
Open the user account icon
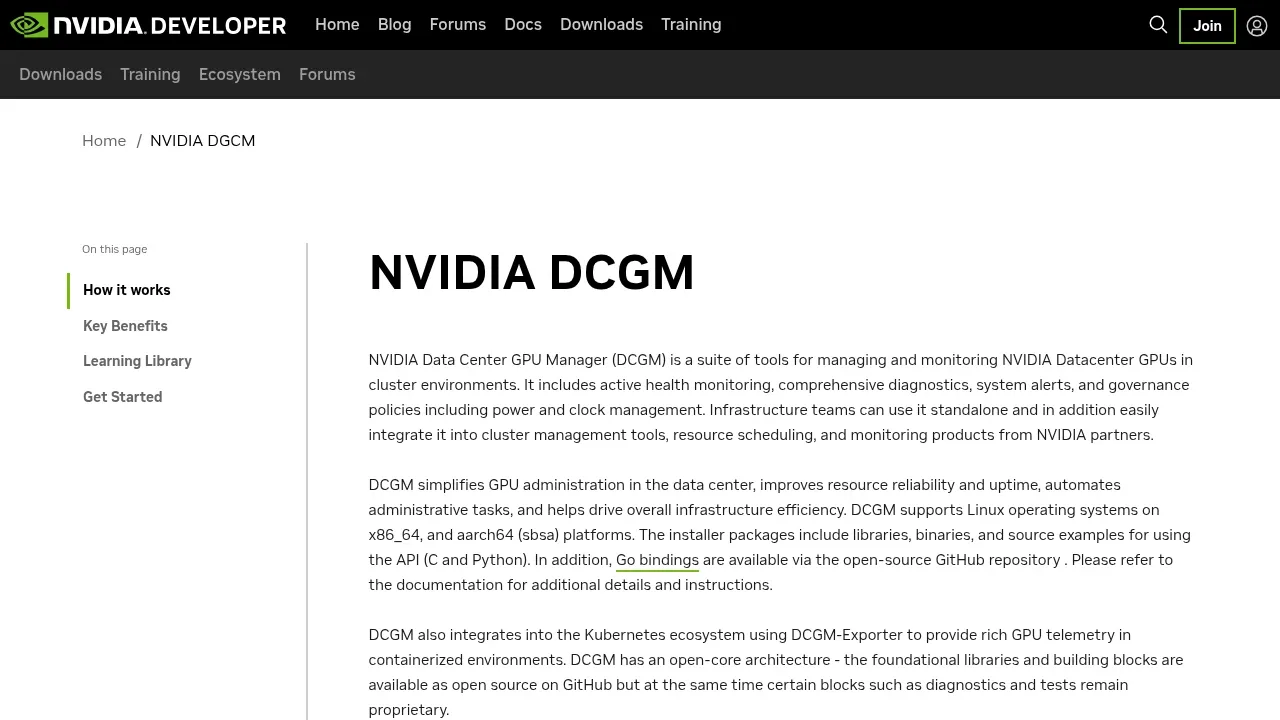coord(1257,26)
